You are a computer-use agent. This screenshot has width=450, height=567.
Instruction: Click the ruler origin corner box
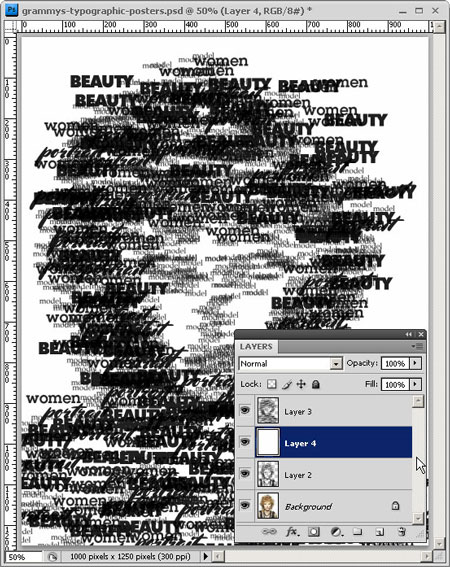pos(11,27)
